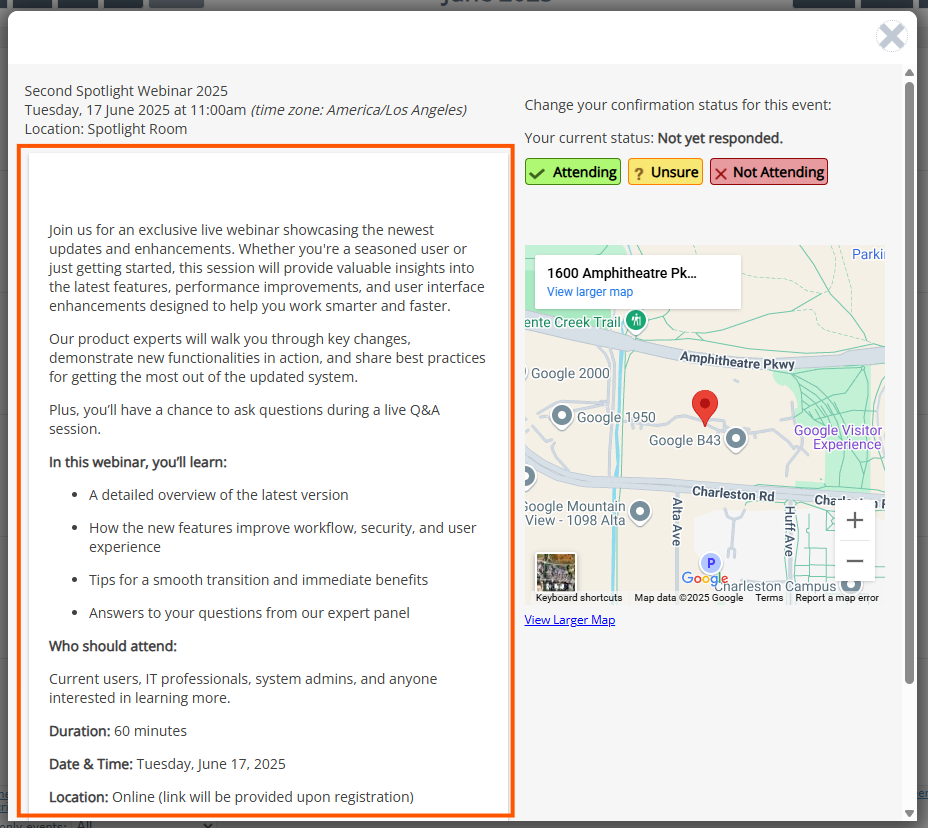The height and width of the screenshot is (828, 928).
Task: Mark yourself as Attending
Action: [x=573, y=172]
